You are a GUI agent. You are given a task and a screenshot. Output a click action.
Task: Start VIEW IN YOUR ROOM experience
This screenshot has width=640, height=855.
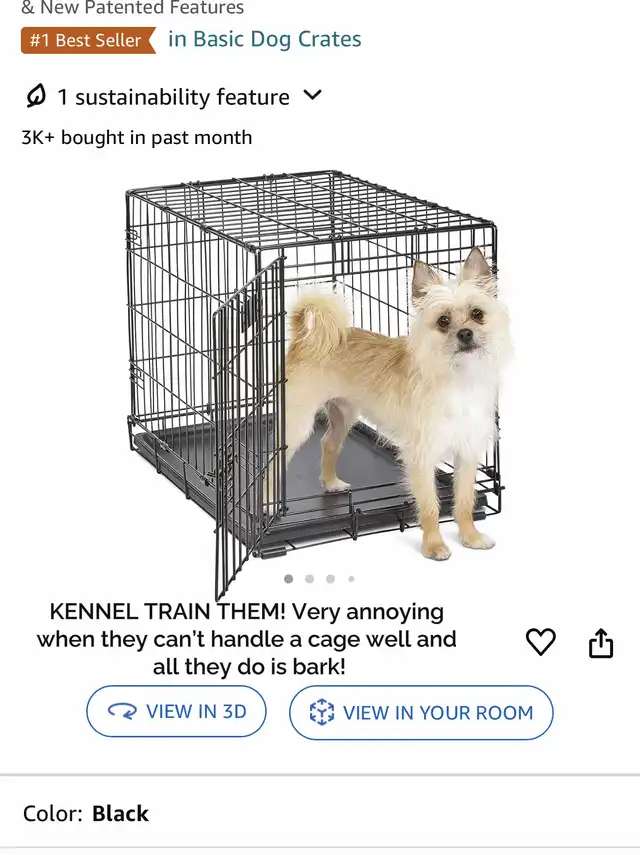tap(421, 712)
